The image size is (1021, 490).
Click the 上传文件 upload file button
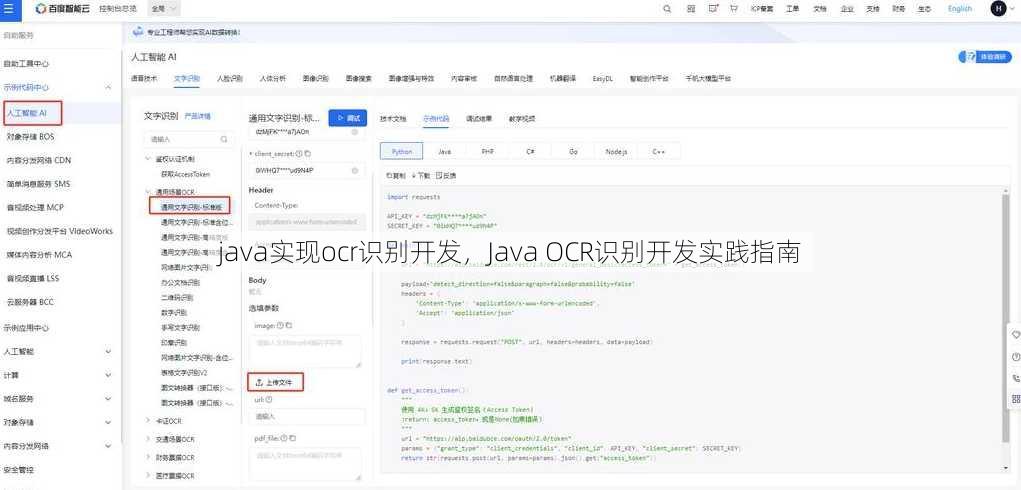[277, 383]
